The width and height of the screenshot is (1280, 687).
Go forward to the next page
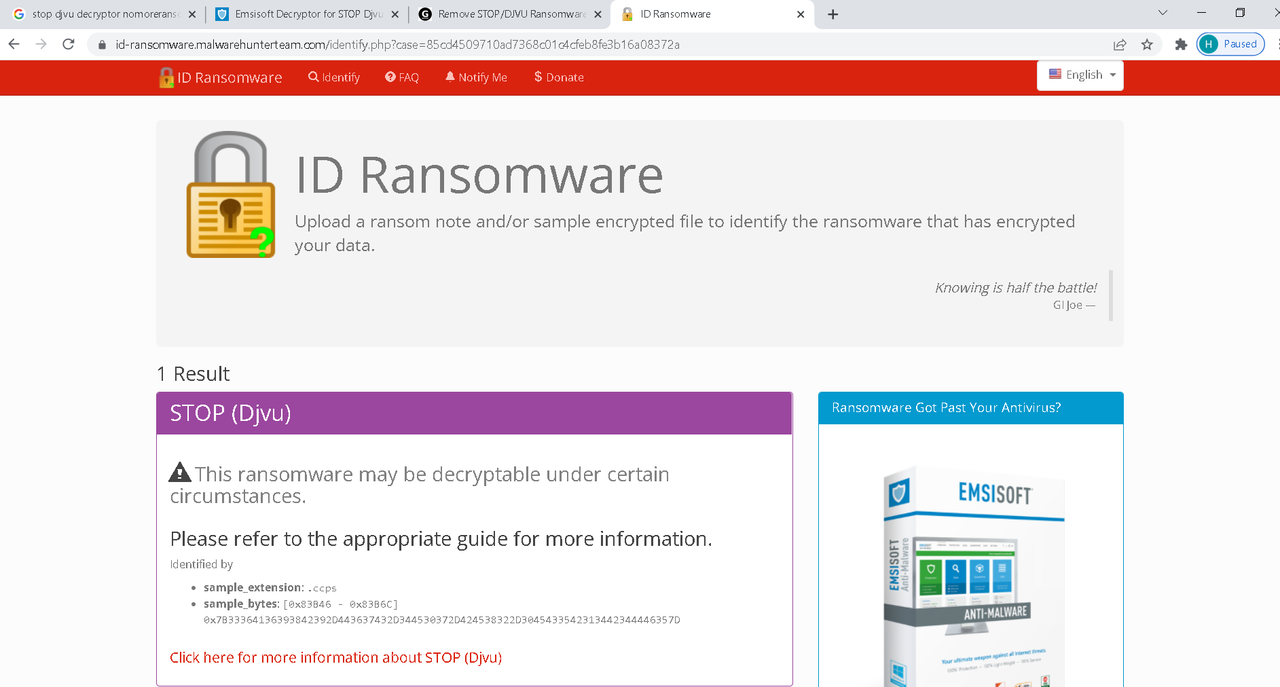pos(41,44)
